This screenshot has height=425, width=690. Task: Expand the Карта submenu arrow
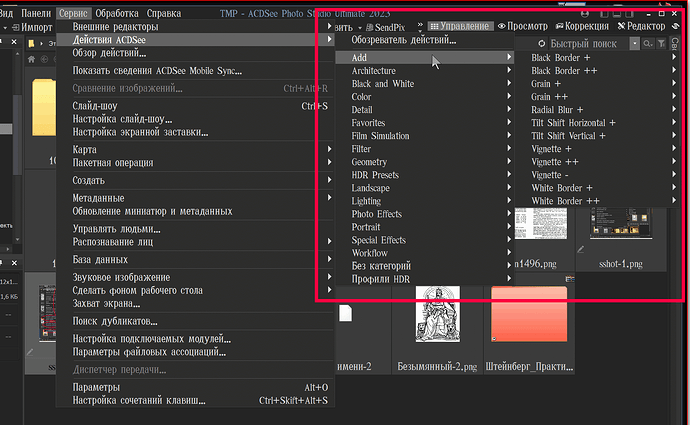pyautogui.click(x=329, y=149)
